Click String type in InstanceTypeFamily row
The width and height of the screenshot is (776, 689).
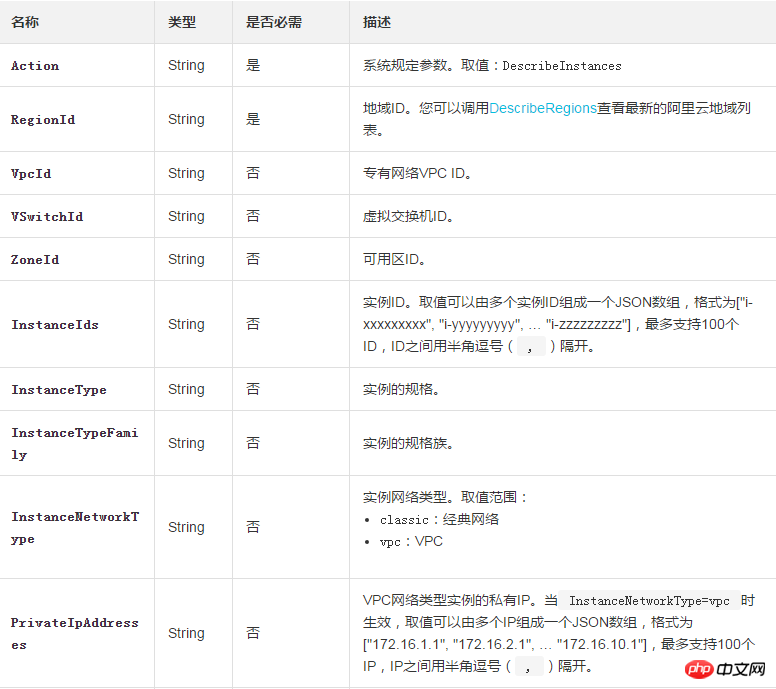[186, 443]
